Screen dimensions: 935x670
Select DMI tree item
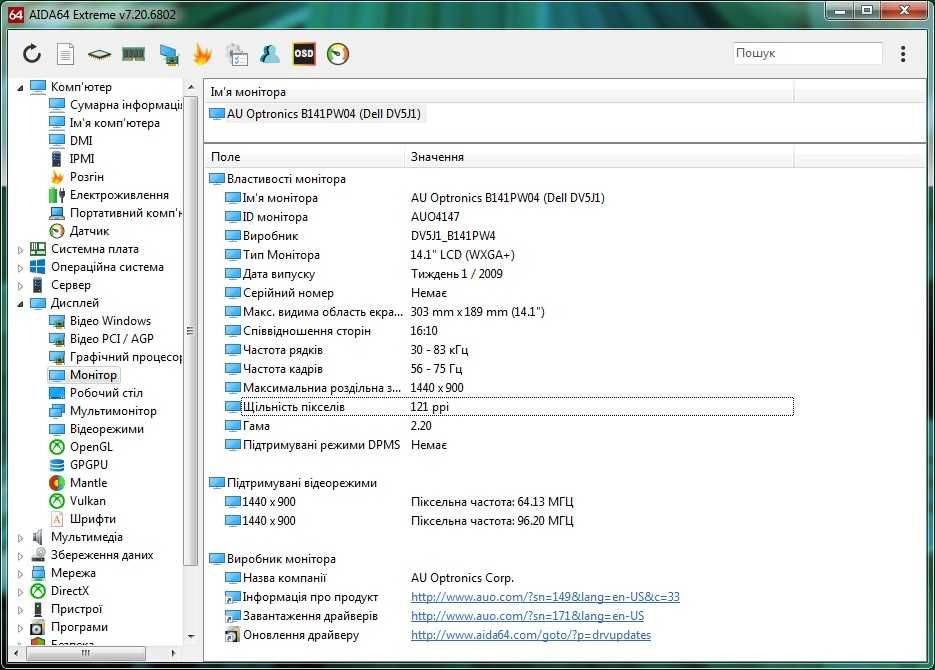point(81,141)
